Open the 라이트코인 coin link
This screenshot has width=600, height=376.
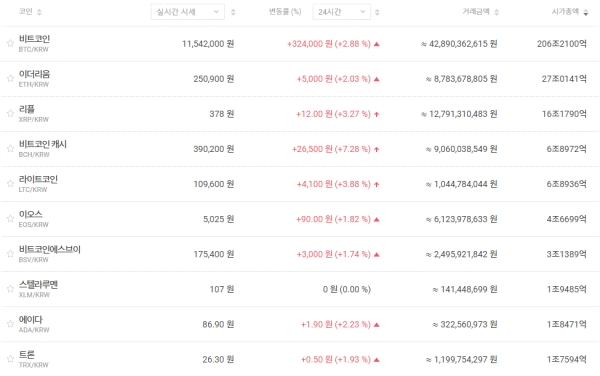tap(38, 179)
